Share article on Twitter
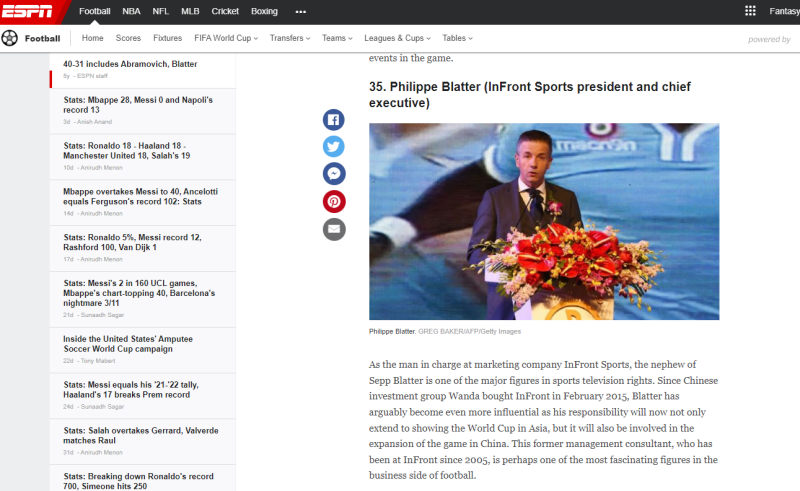Image resolution: width=800 pixels, height=491 pixels. pos(334,147)
